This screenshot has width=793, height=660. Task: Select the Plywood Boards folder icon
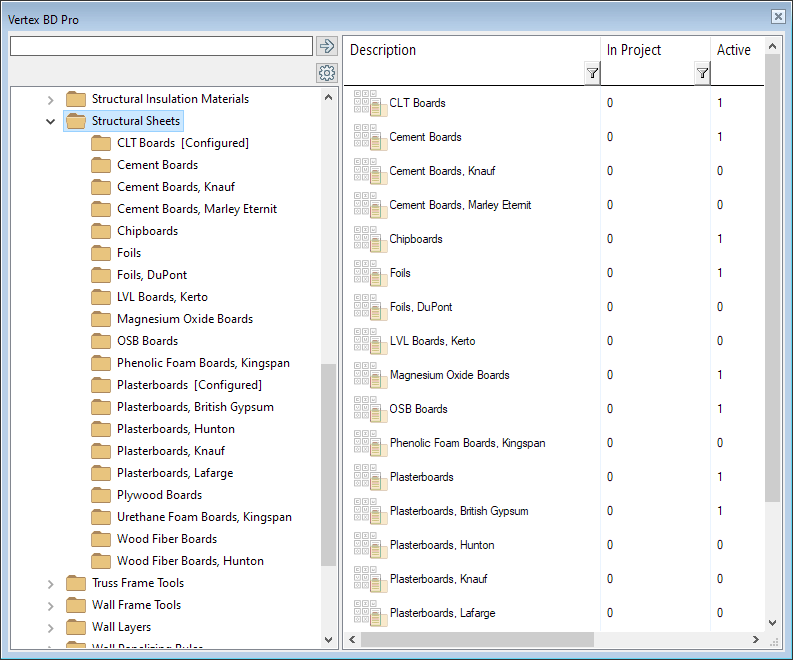[x=101, y=495]
